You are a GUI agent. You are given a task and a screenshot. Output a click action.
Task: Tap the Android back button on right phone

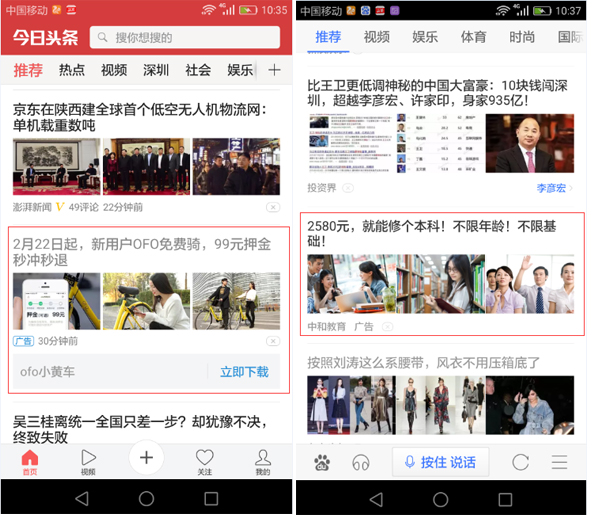(376, 499)
